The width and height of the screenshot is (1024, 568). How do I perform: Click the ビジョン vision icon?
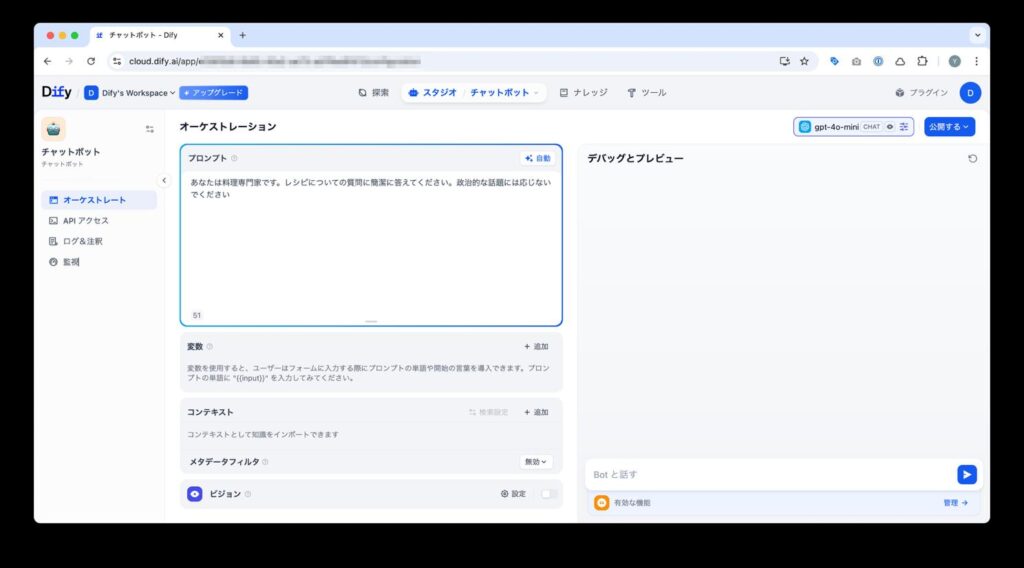(x=195, y=494)
